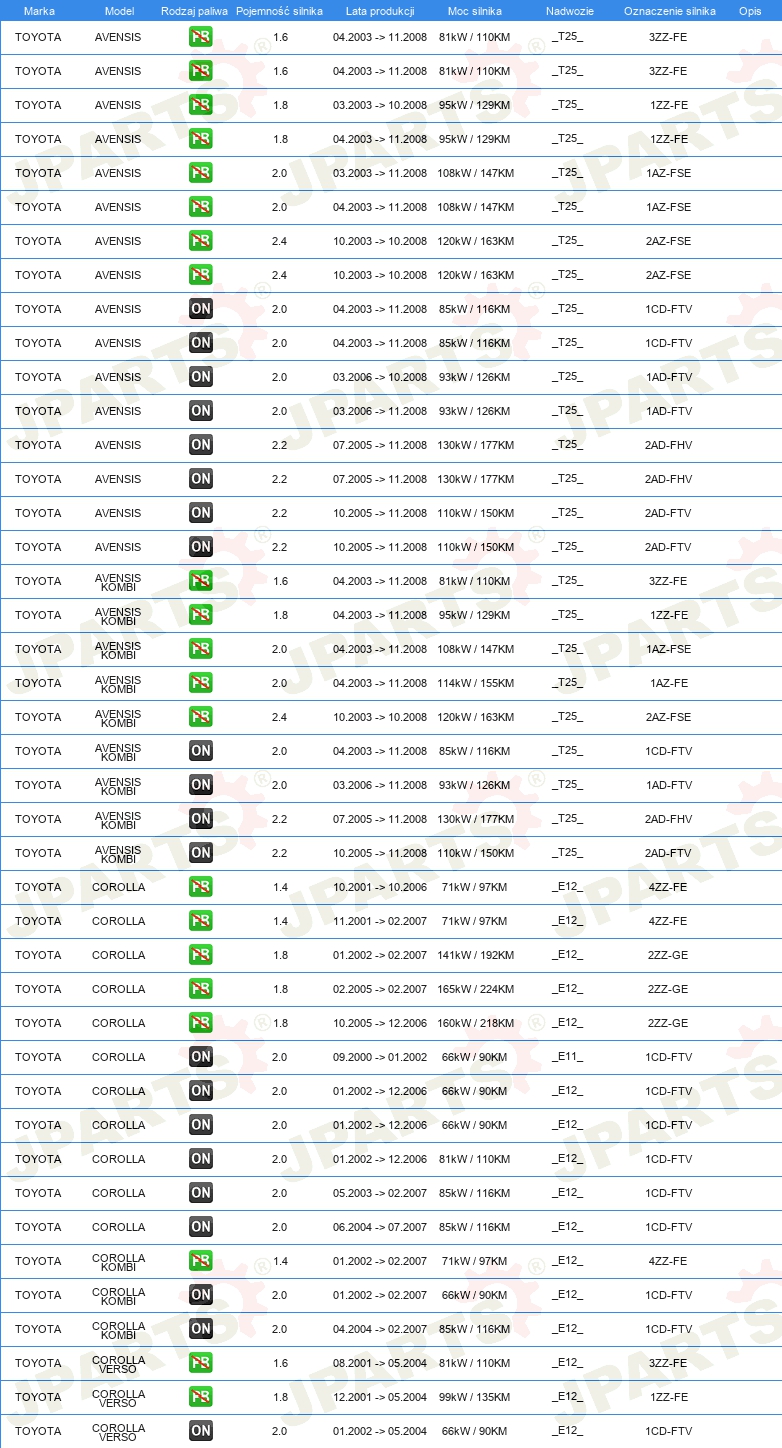Viewport: 782px width, 1448px height.
Task: Click petrol icon in Corolla Verso 1.8 row
Action: point(201,1397)
